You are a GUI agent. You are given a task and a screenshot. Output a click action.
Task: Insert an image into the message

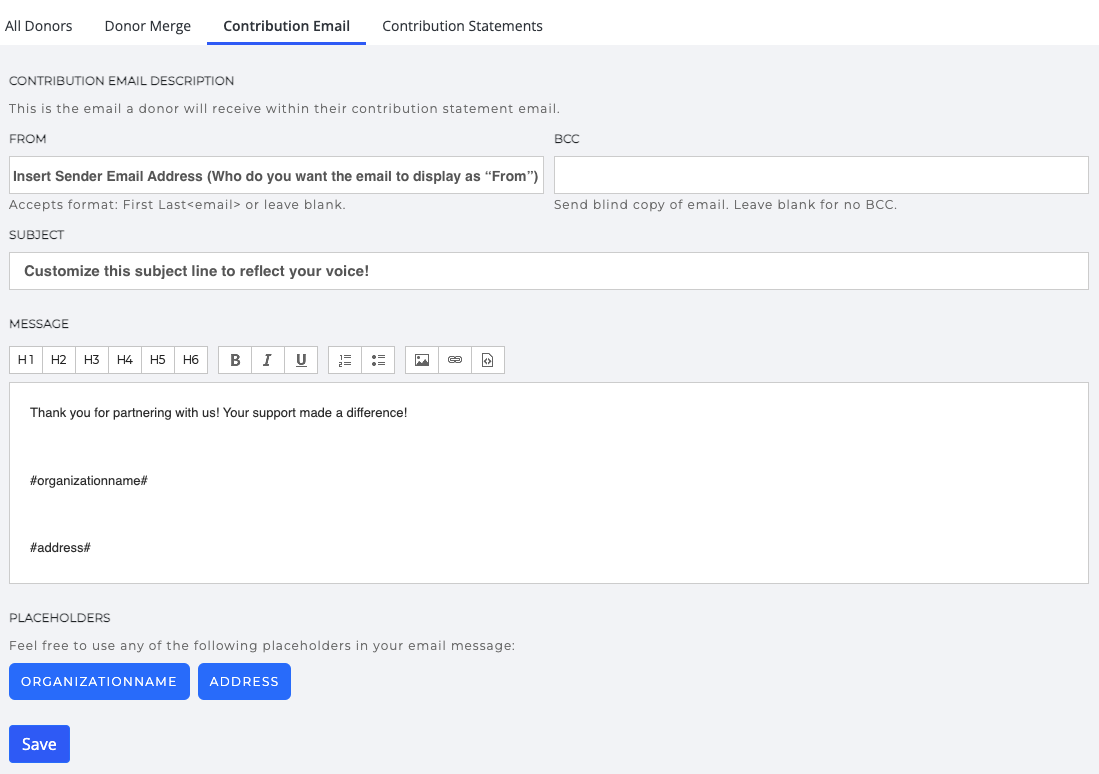coord(421,359)
